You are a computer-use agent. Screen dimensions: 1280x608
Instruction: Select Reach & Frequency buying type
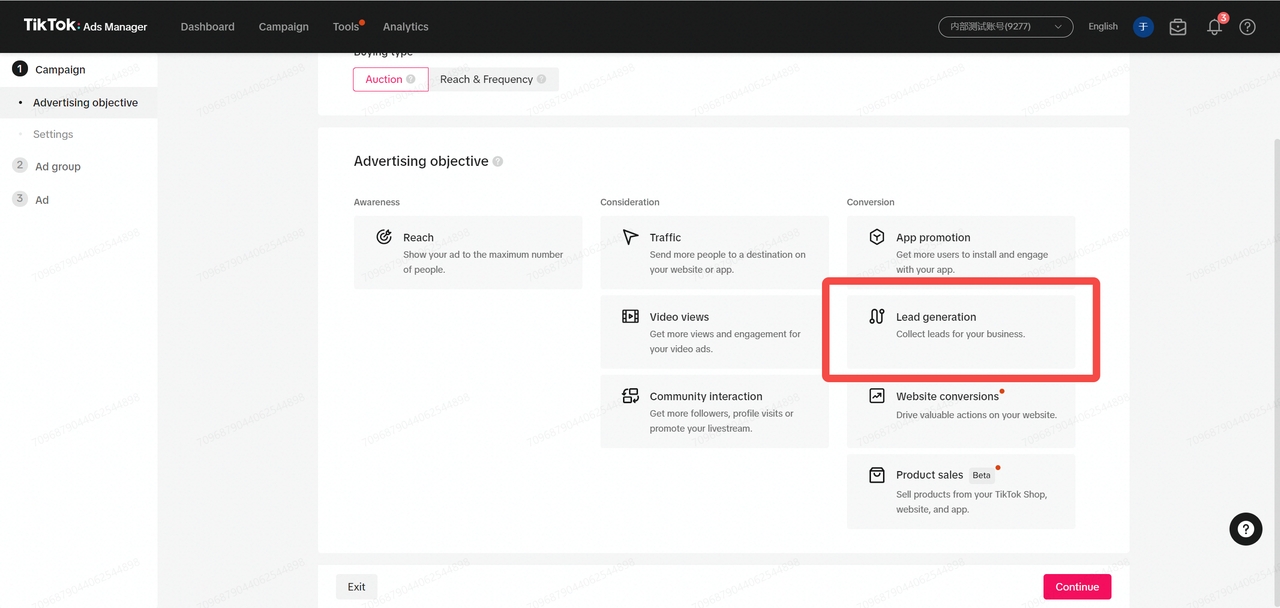(x=493, y=79)
